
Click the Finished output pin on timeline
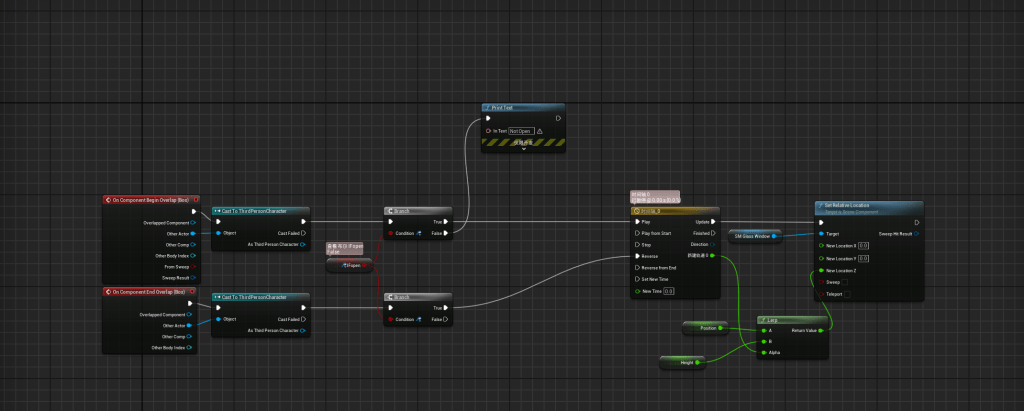713,233
